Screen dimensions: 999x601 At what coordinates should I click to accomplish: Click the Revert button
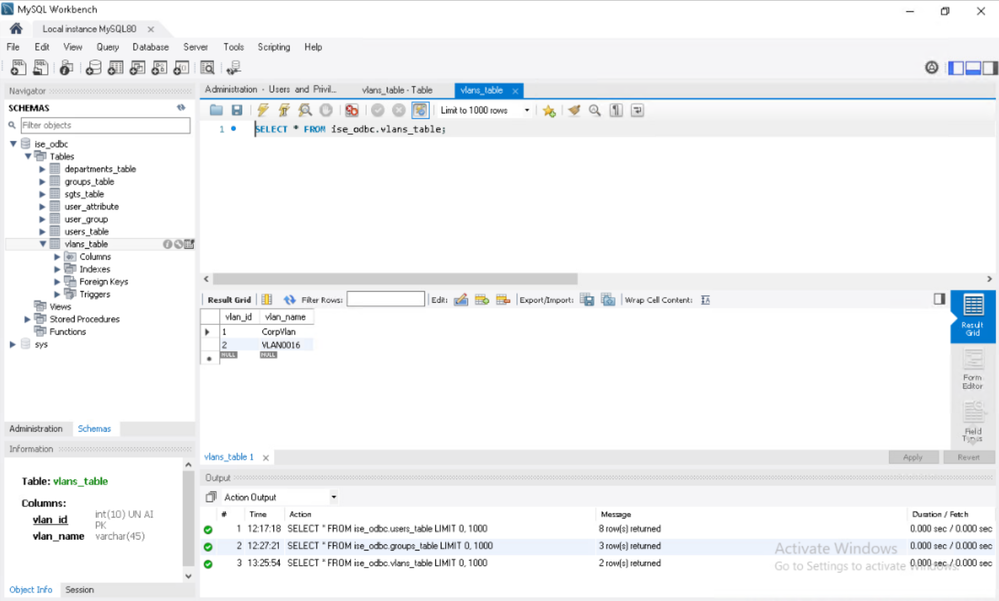point(968,457)
